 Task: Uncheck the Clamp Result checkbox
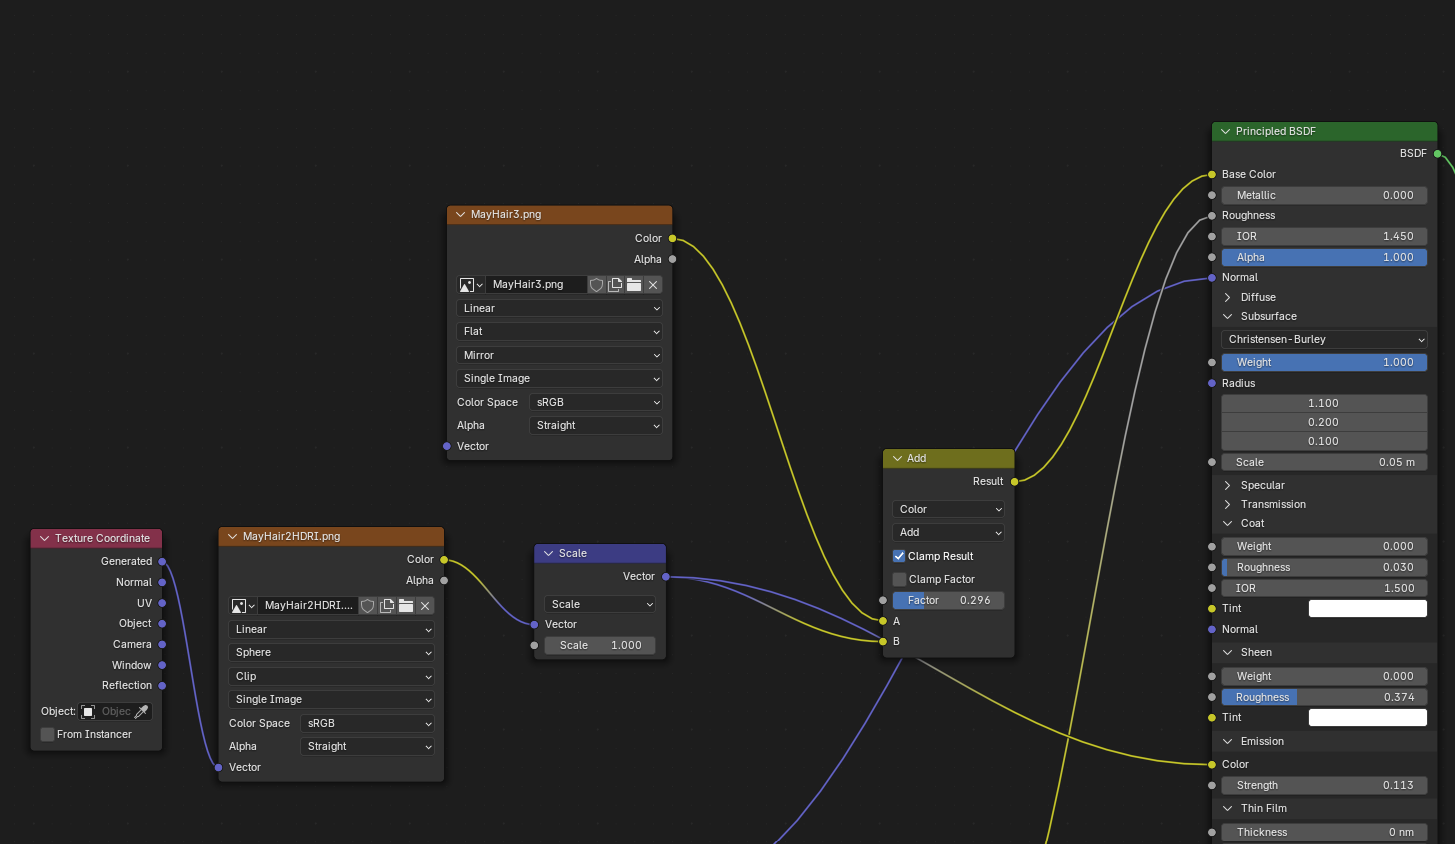click(899, 556)
